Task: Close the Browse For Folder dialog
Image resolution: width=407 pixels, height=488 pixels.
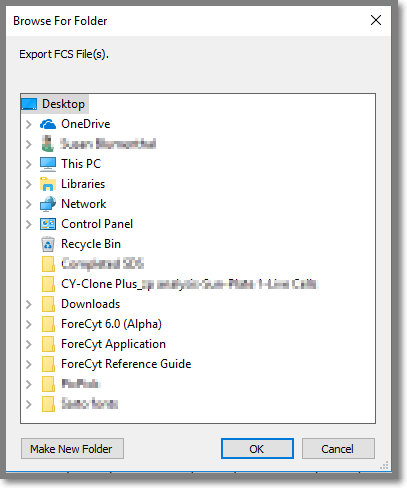Action: click(x=376, y=20)
